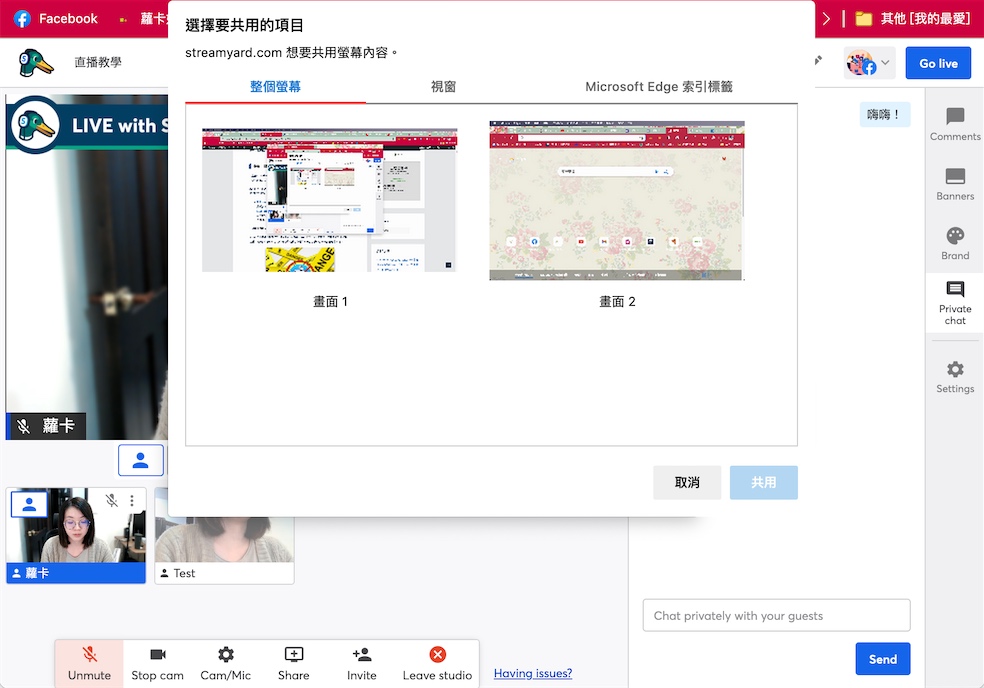The width and height of the screenshot is (984, 688).
Task: Click the Go live button
Action: 938,63
